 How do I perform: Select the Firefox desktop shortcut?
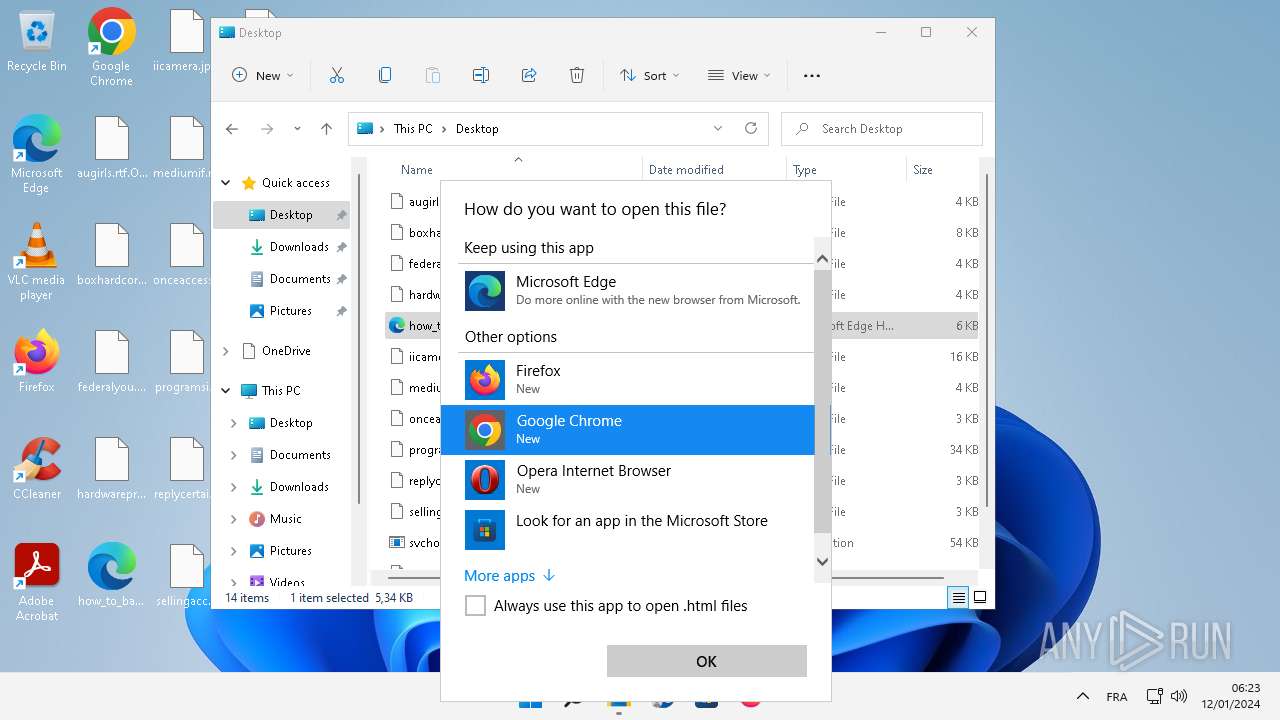[37, 361]
